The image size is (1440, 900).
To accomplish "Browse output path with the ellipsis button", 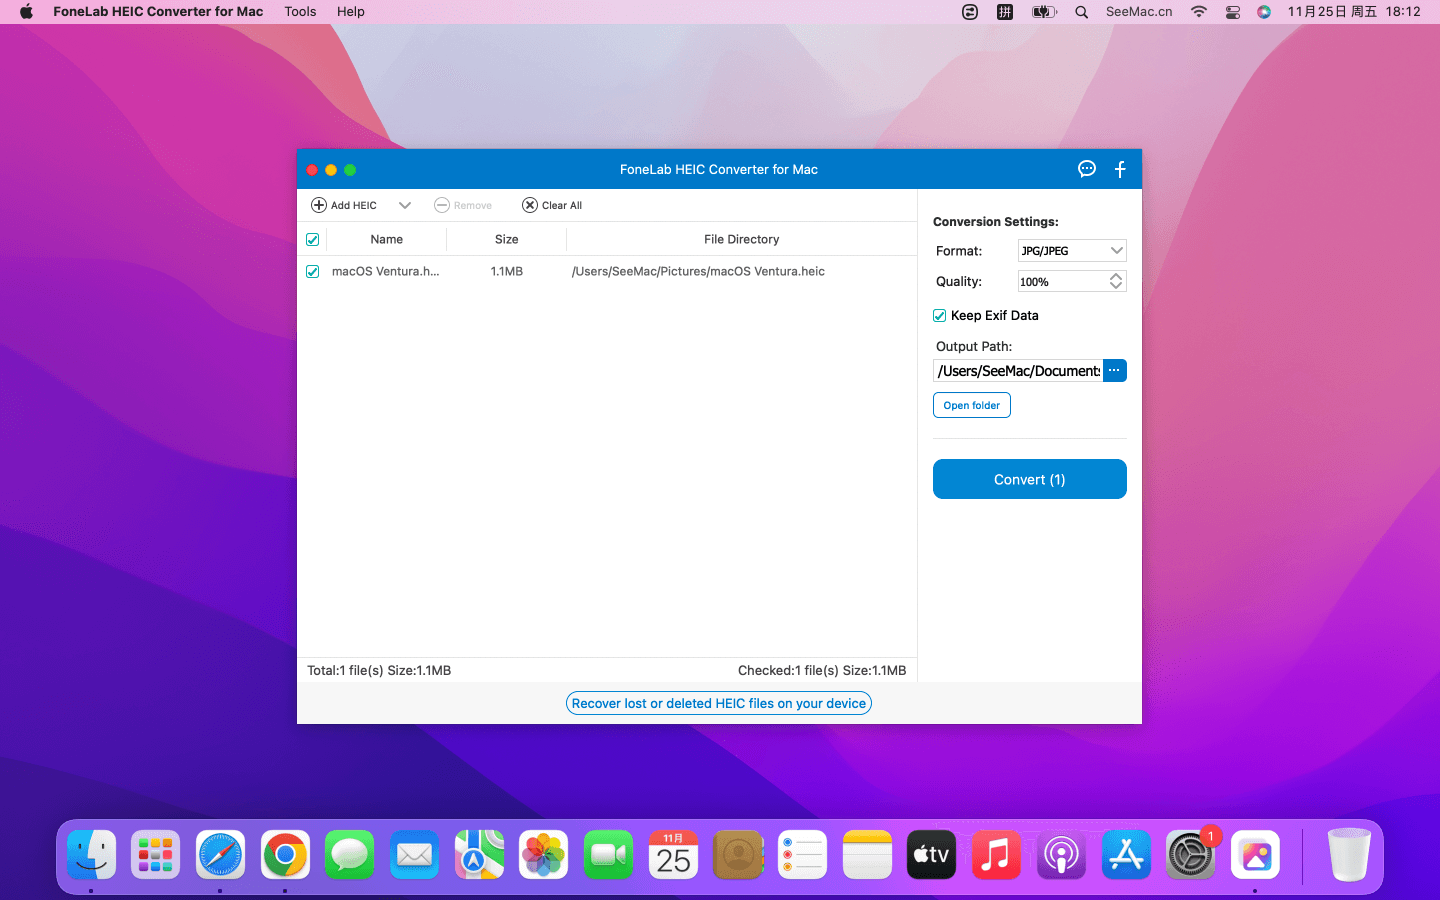I will [1114, 371].
